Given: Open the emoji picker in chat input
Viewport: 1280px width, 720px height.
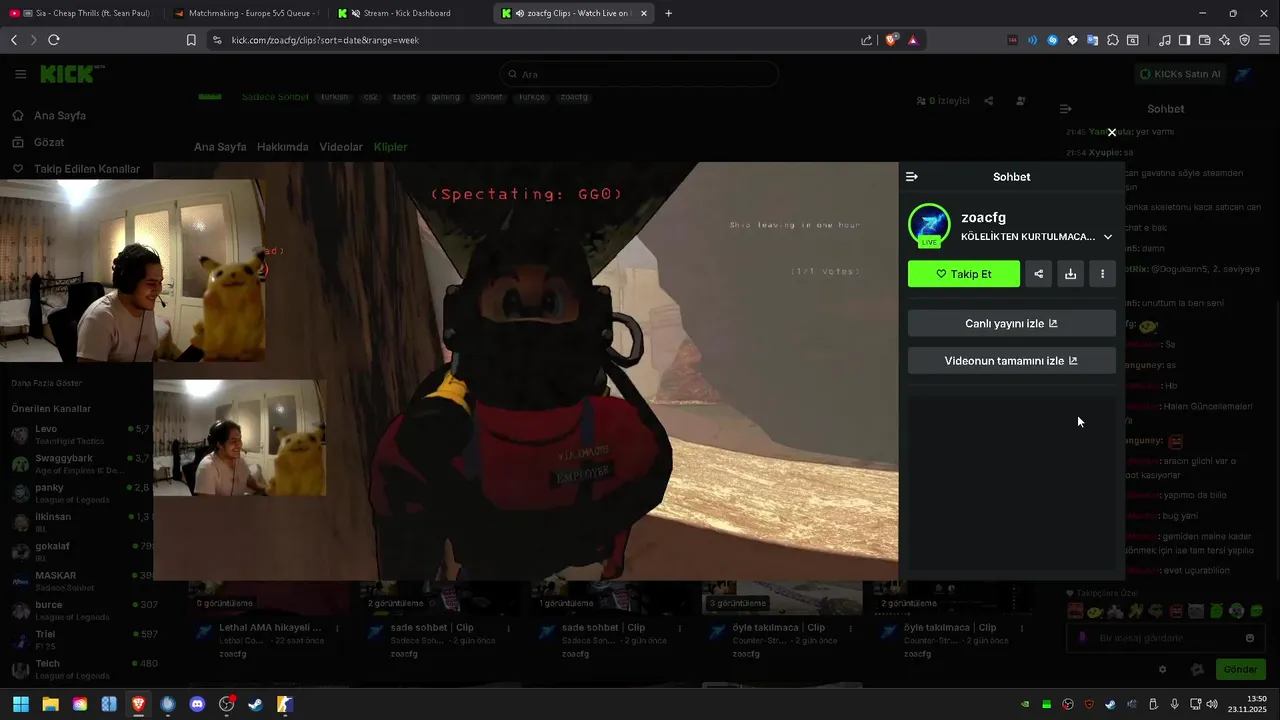Looking at the screenshot, I should (1250, 638).
